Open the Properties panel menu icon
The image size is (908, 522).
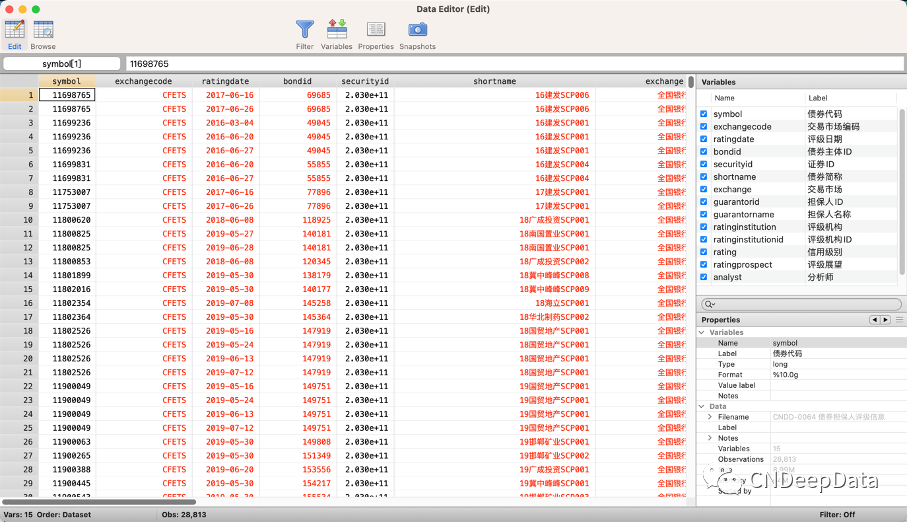click(x=899, y=320)
